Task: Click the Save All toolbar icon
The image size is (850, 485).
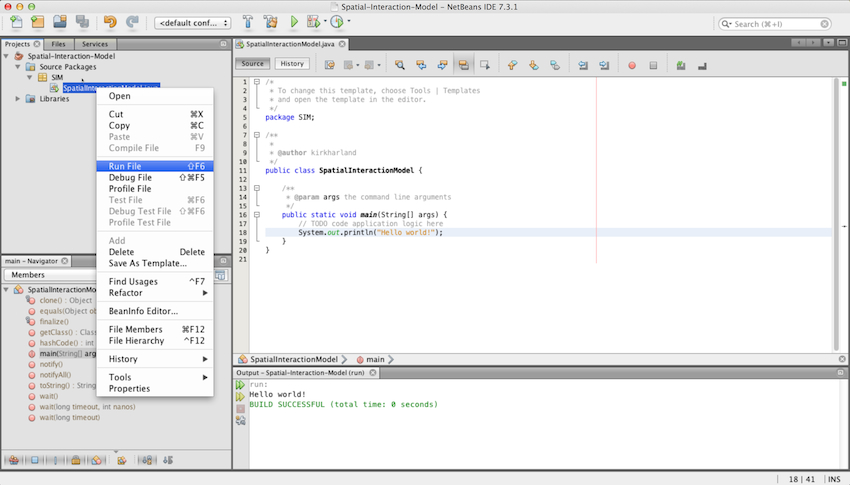Action: click(82, 22)
